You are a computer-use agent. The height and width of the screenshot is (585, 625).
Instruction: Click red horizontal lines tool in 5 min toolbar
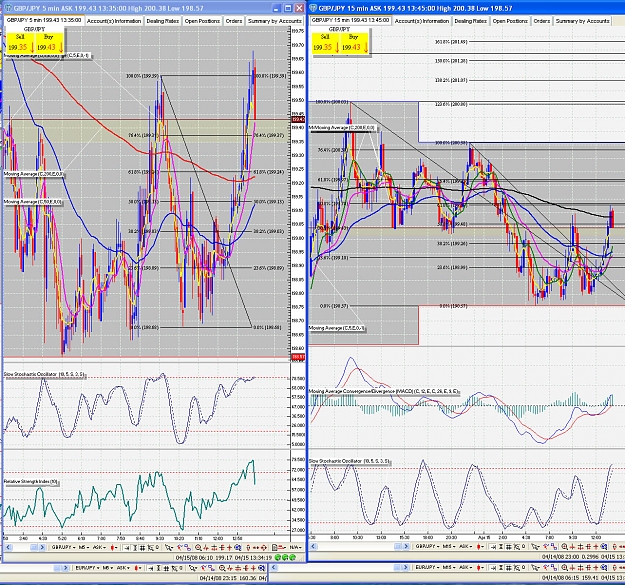tap(214, 548)
